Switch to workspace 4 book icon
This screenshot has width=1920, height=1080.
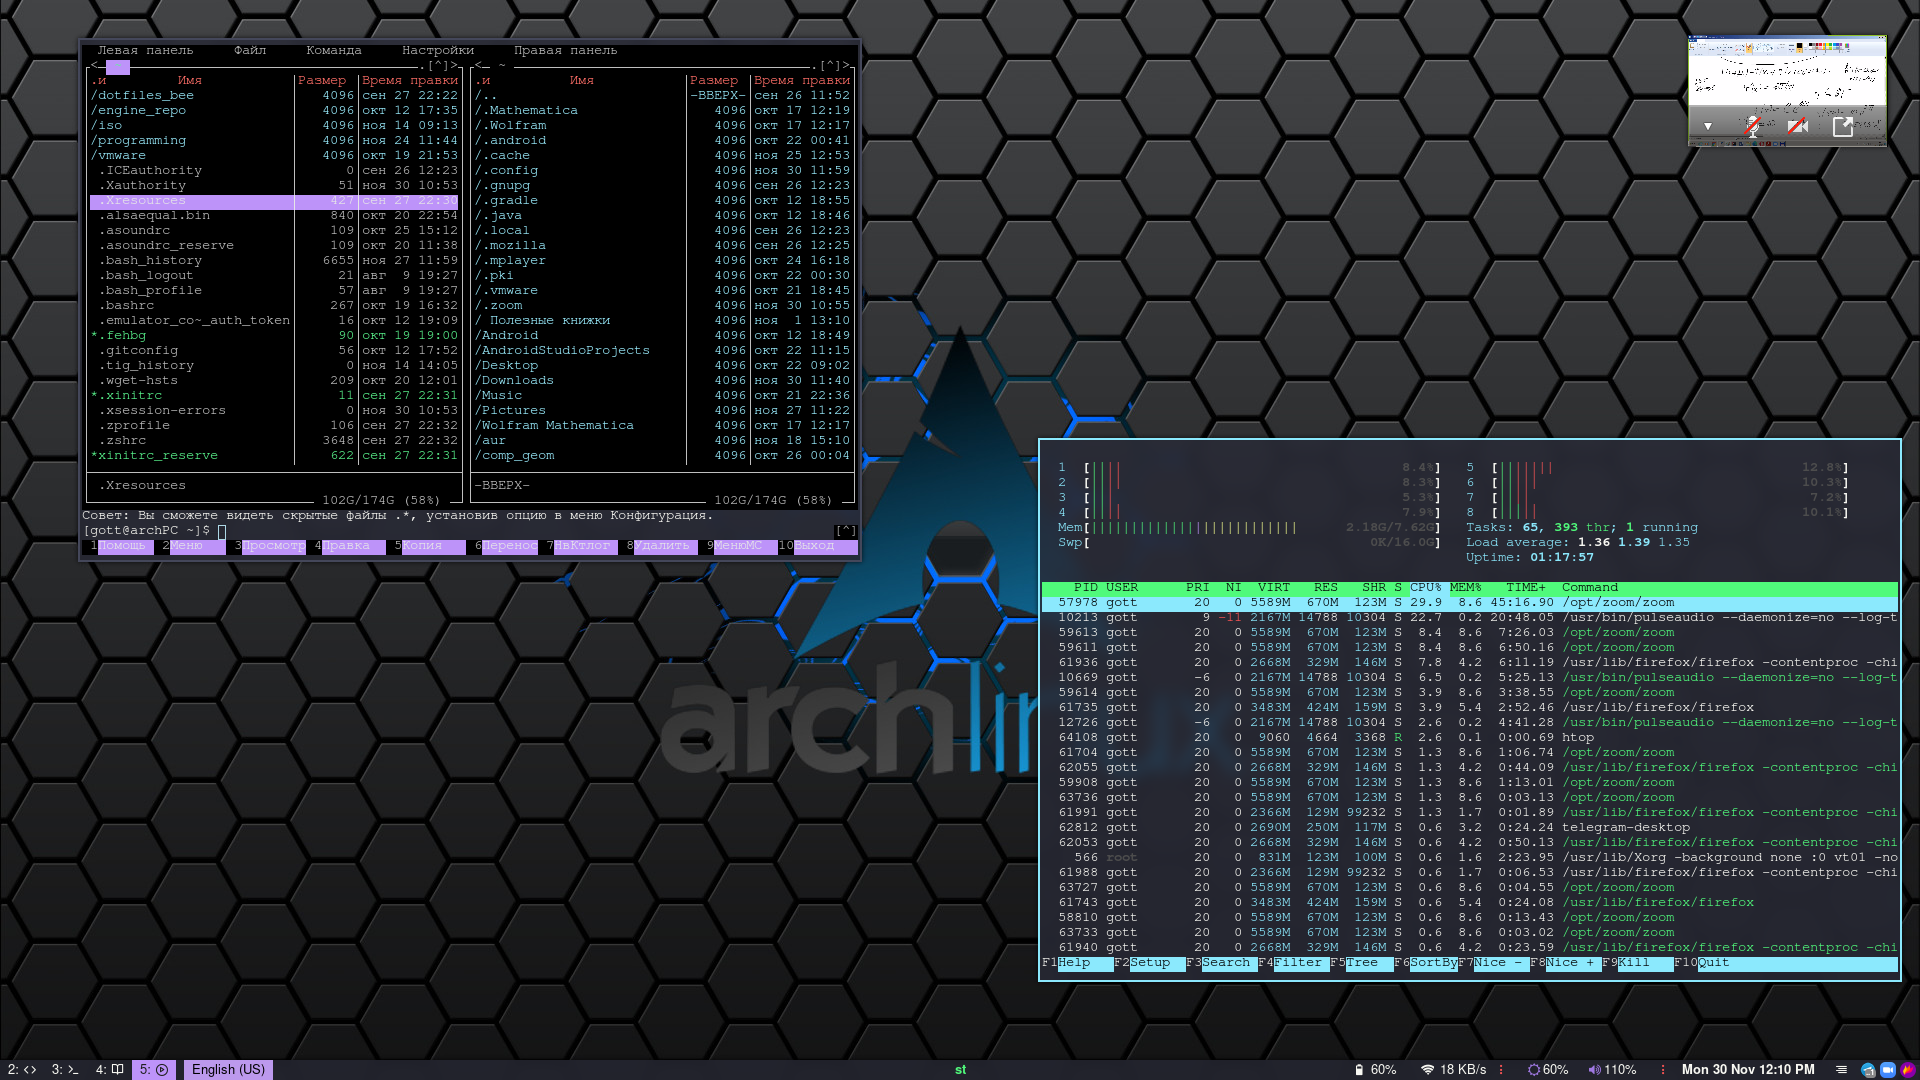[x=109, y=1069]
